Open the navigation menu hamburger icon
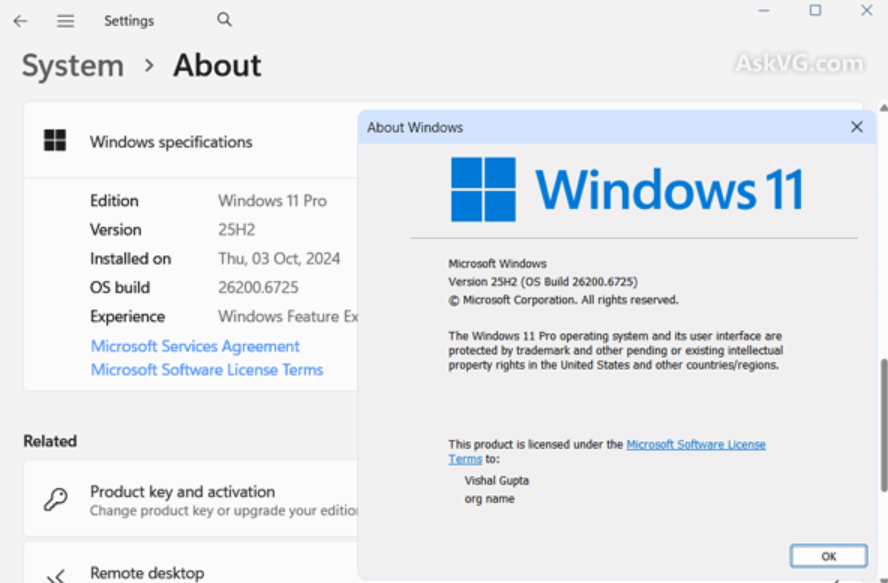 [x=65, y=20]
